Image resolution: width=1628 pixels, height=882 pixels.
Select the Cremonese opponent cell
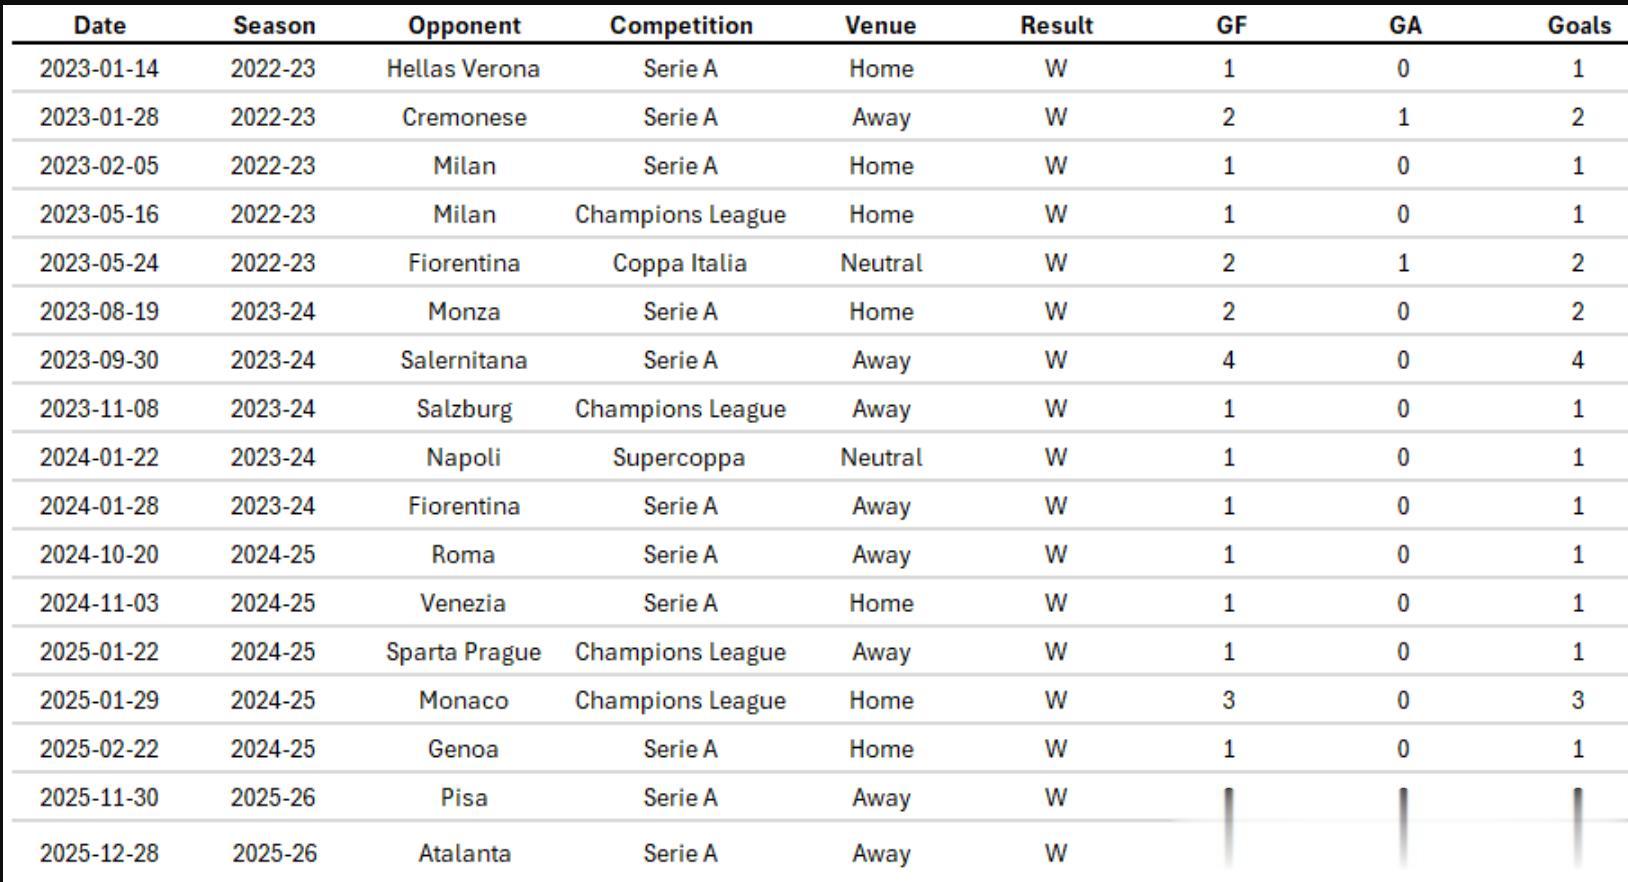464,117
